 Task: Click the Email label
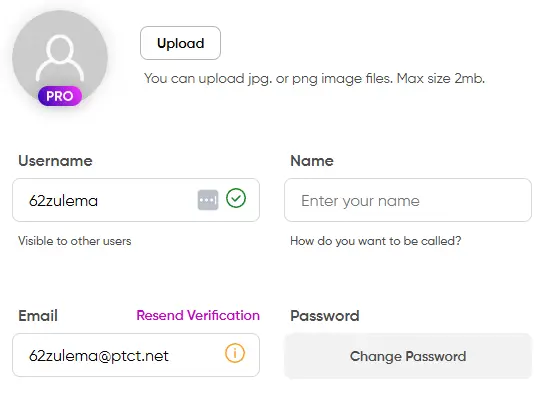(38, 316)
